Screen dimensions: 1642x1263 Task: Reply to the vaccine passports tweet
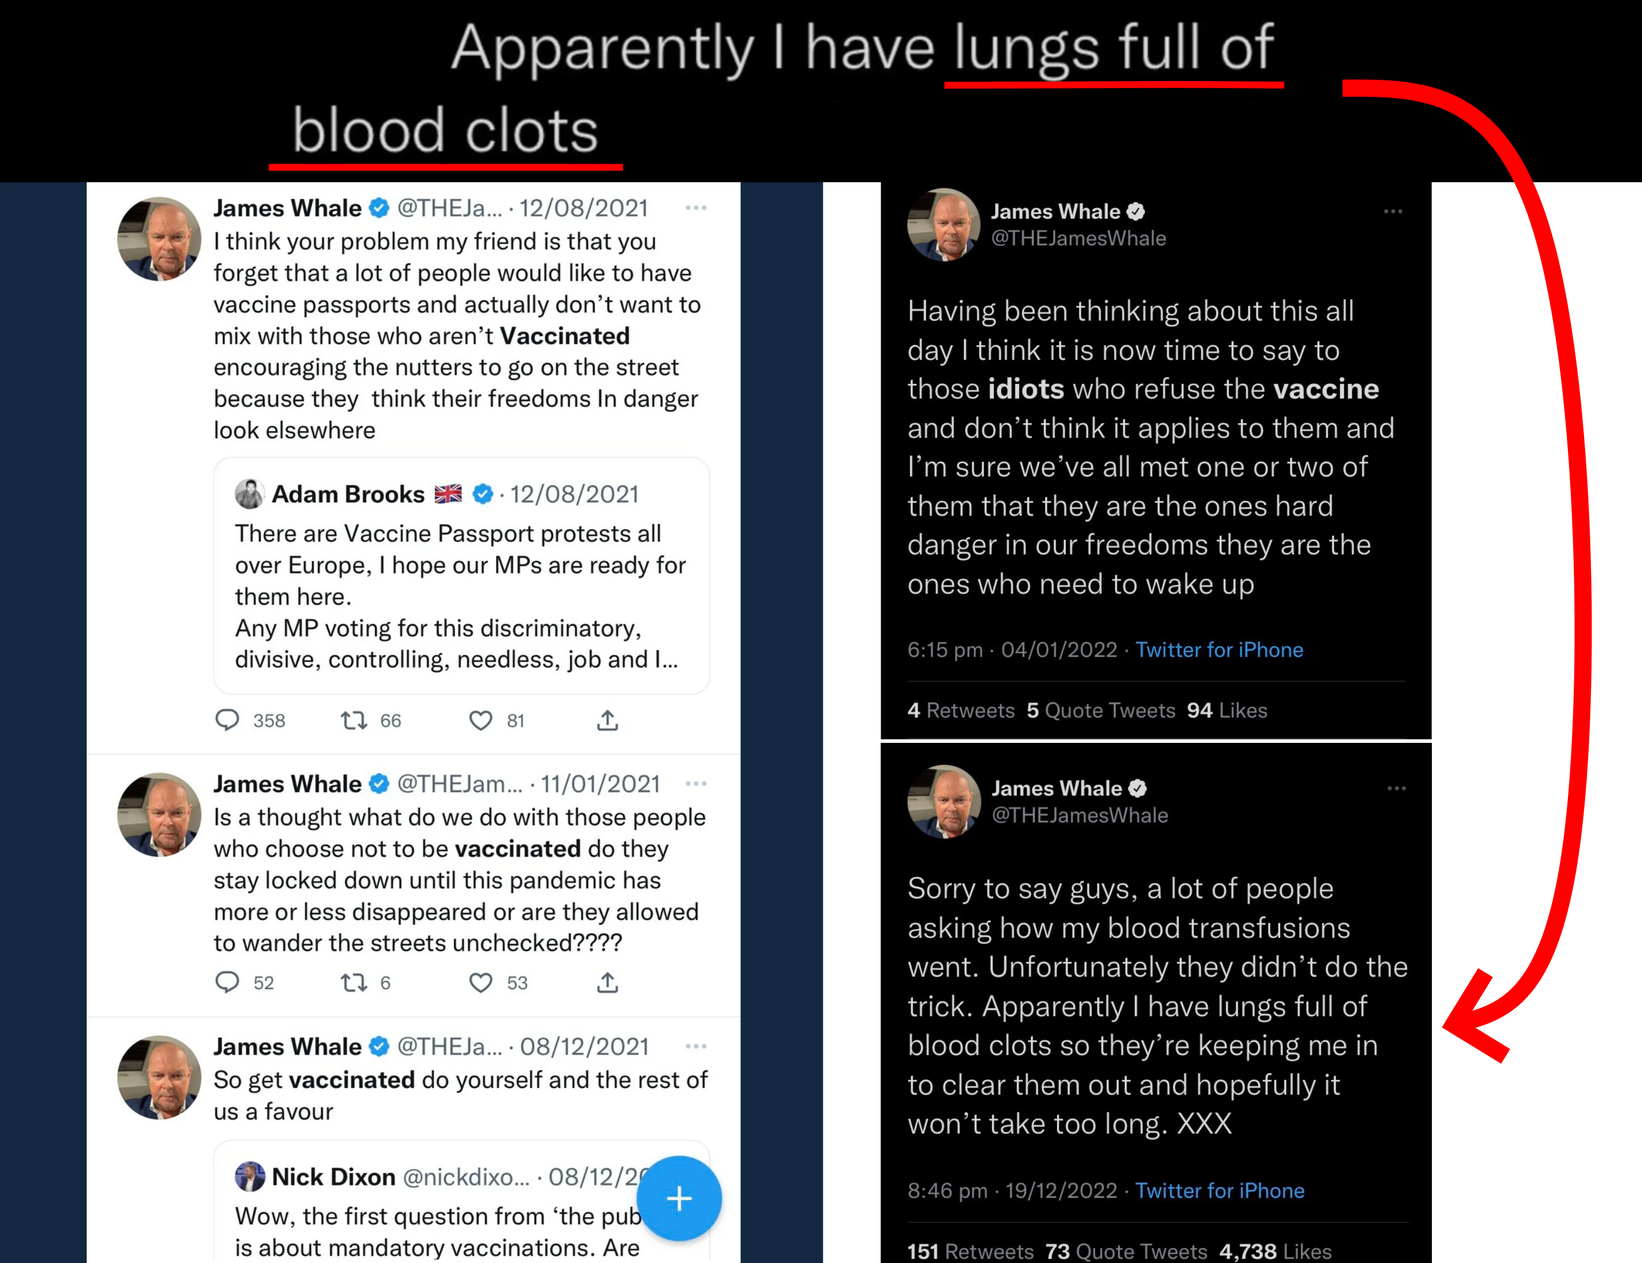228,720
